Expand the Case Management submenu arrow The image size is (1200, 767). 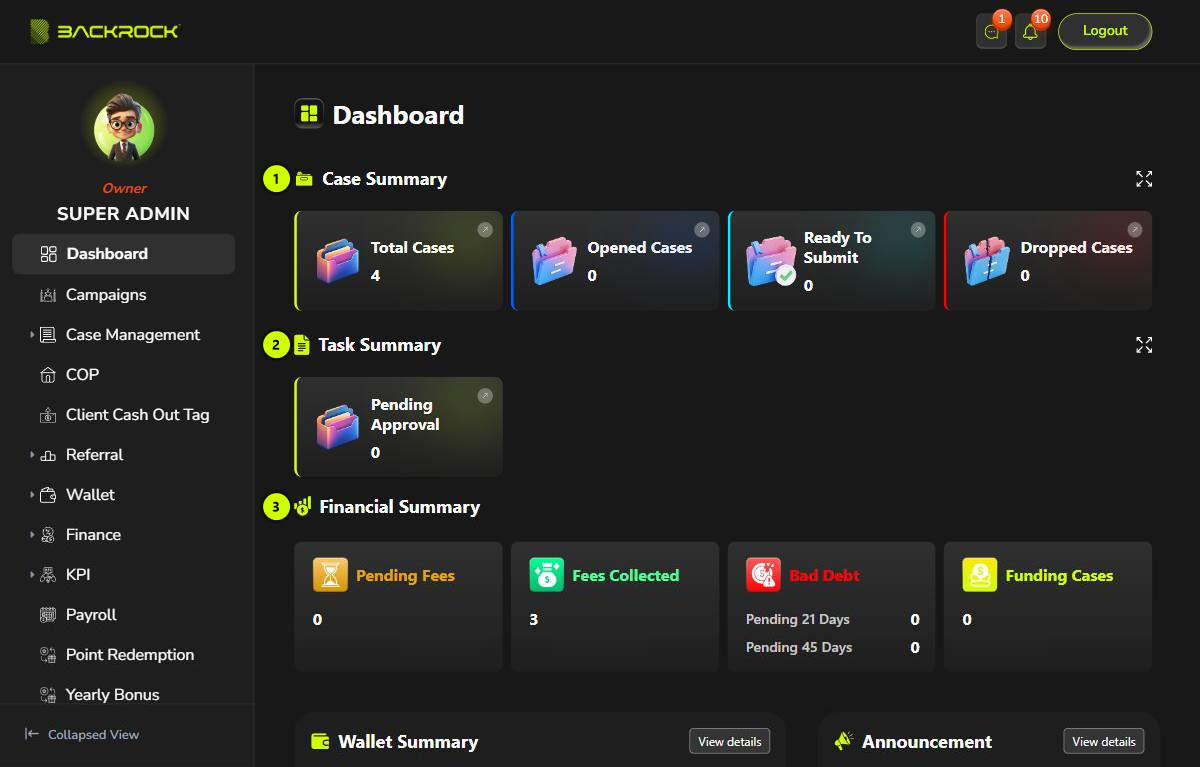click(x=32, y=335)
